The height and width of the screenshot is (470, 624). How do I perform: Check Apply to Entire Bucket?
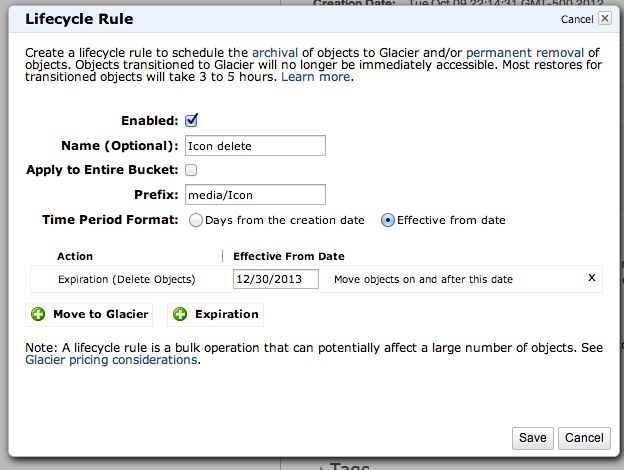pyautogui.click(x=191, y=170)
